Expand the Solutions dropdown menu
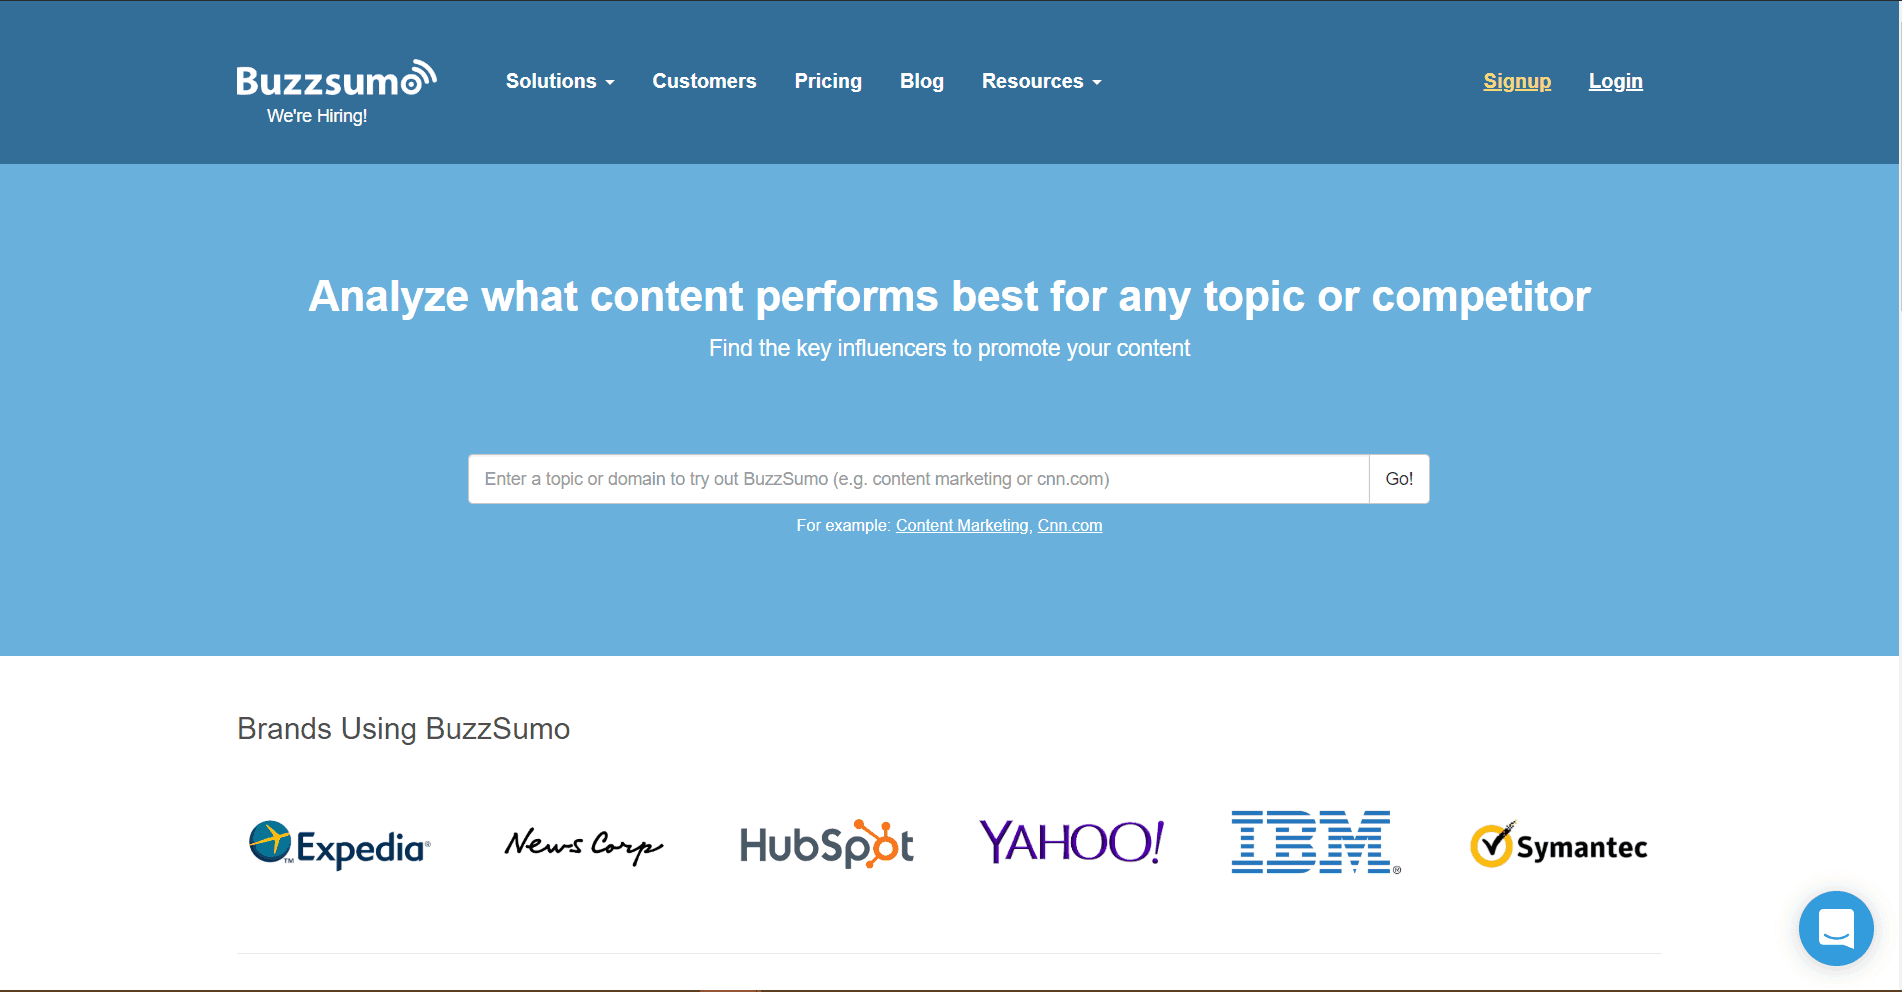 tap(560, 81)
